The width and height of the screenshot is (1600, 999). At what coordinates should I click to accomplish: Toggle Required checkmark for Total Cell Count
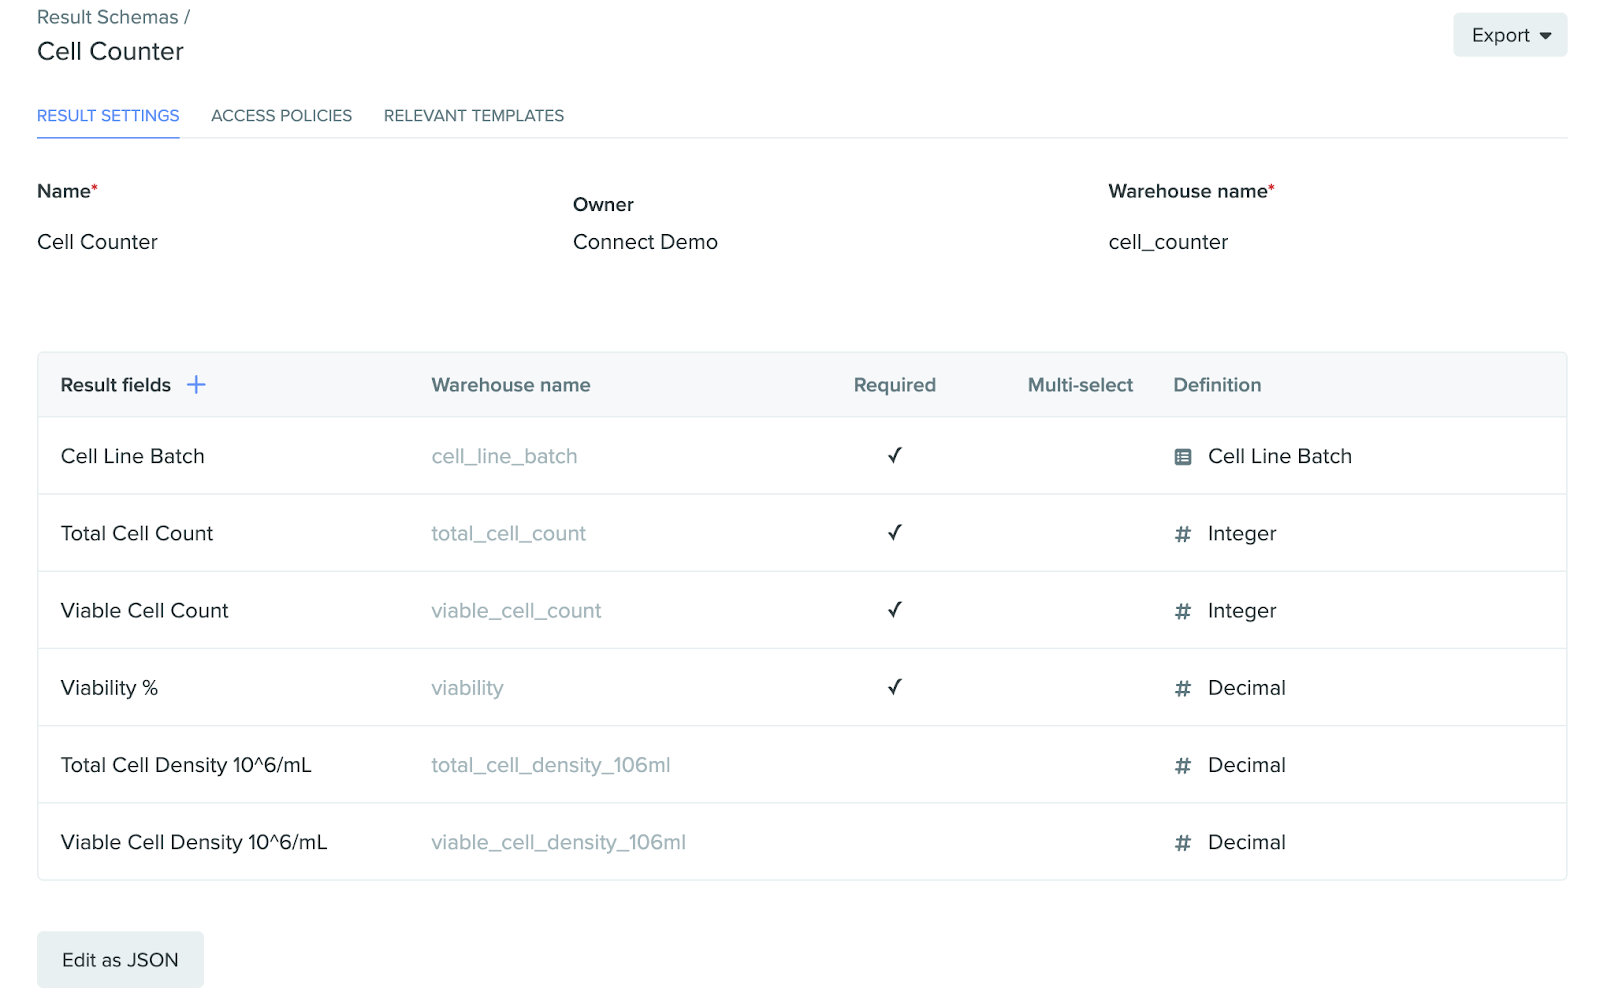pos(895,532)
